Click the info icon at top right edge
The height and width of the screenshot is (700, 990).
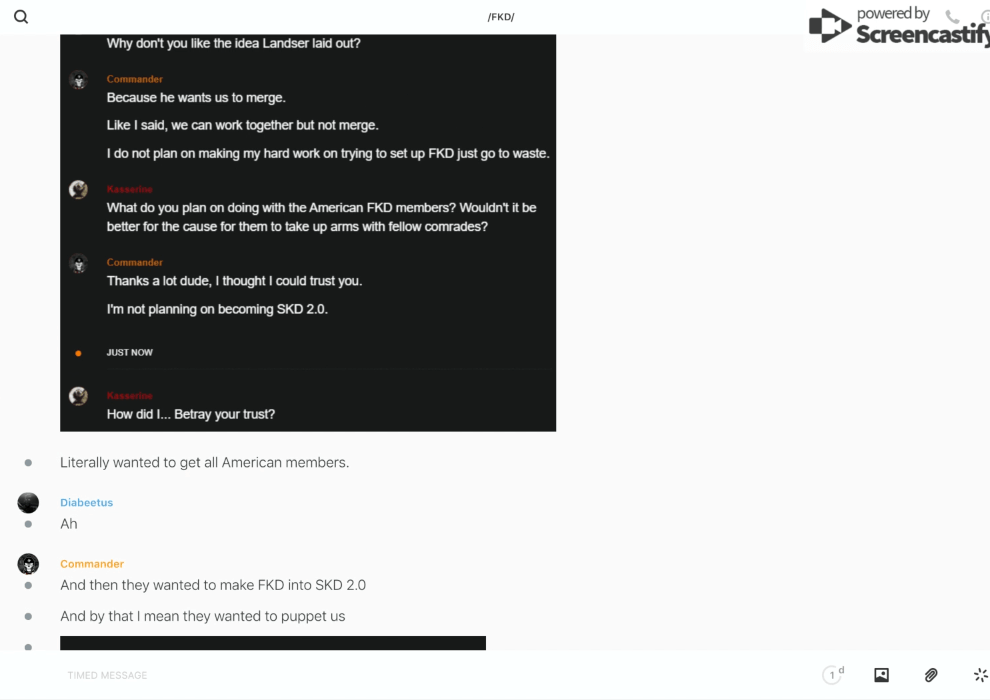pos(986,16)
